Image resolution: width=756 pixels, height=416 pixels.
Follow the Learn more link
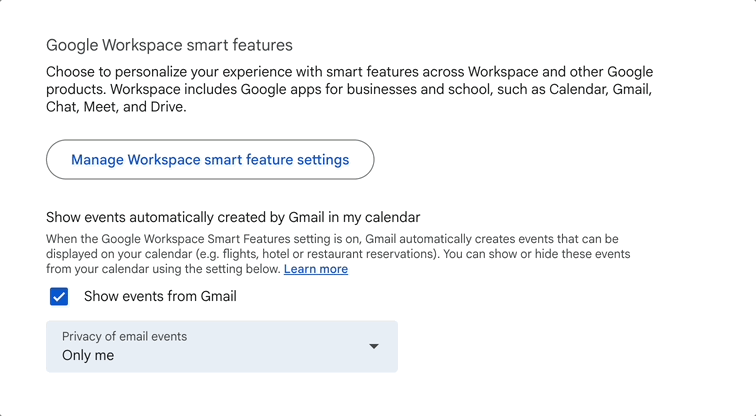[316, 269]
